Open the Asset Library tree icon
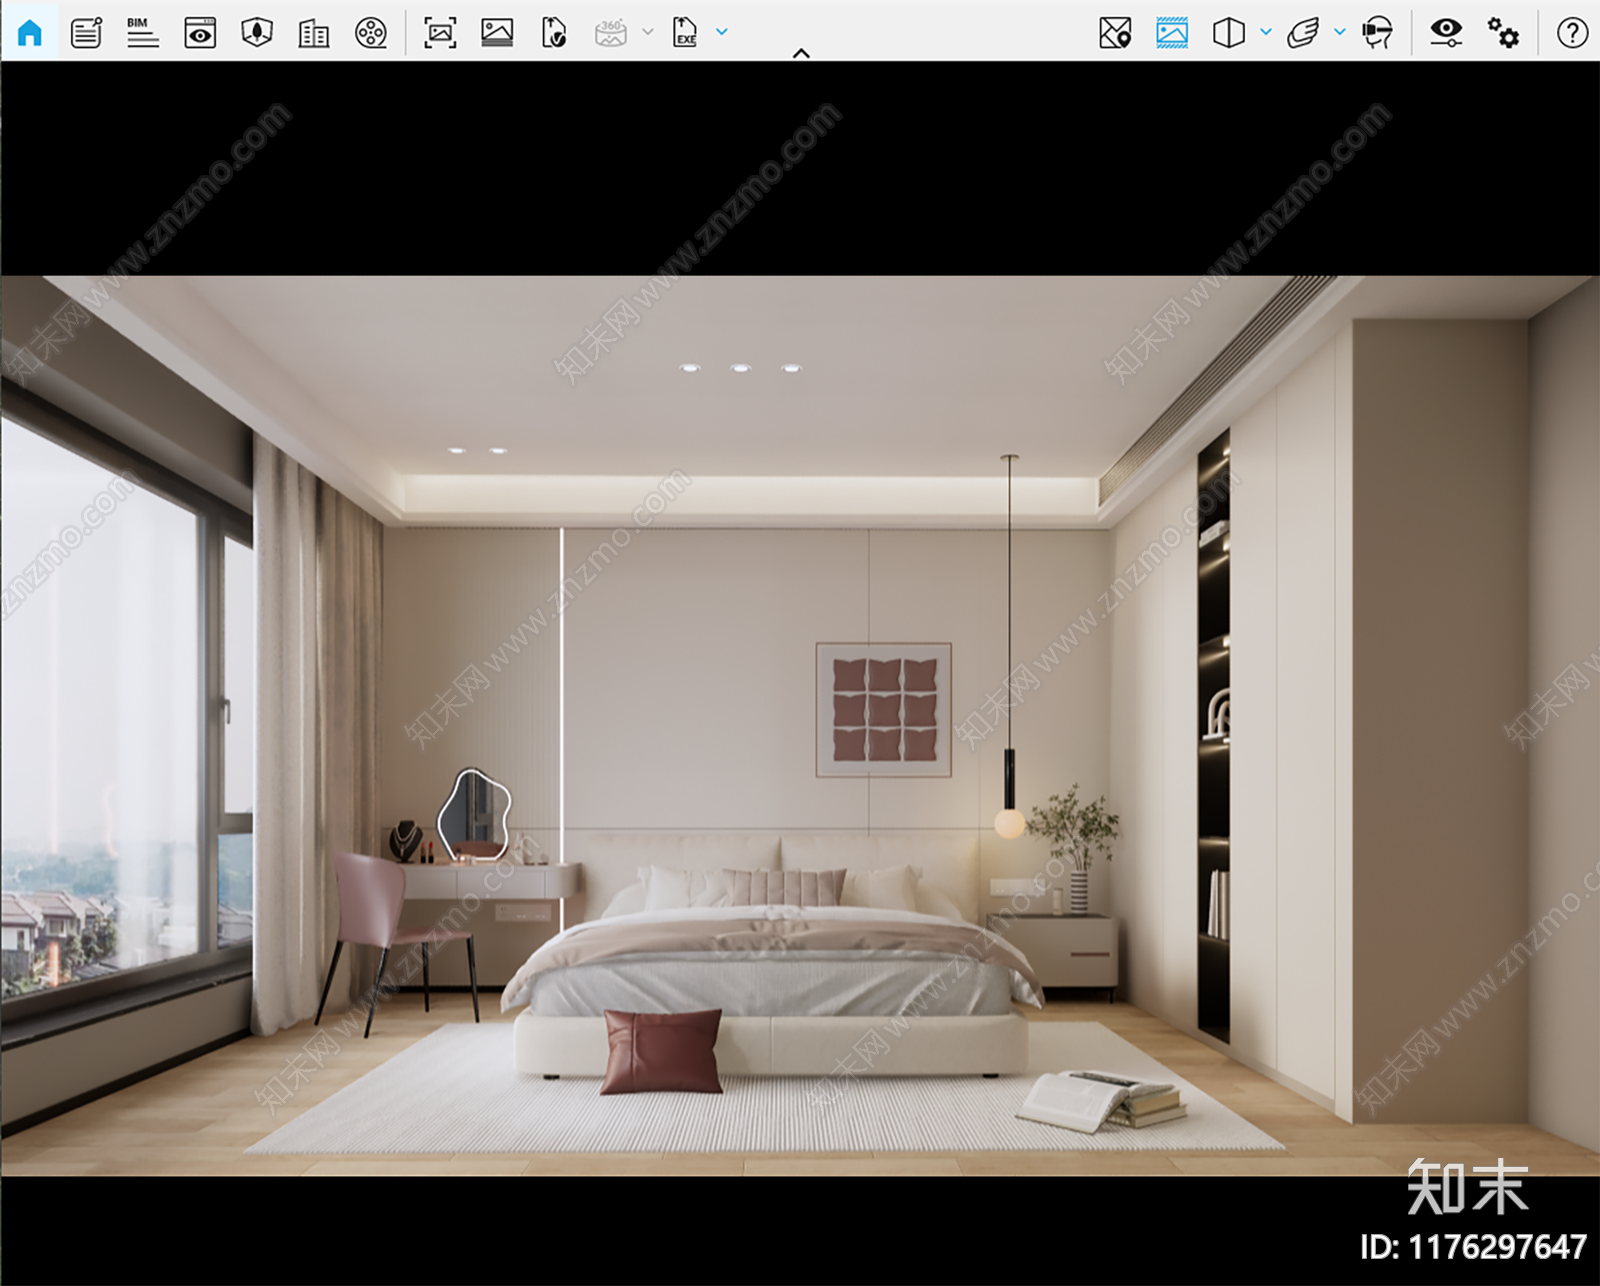Viewport: 1600px width, 1286px height. [x=257, y=33]
